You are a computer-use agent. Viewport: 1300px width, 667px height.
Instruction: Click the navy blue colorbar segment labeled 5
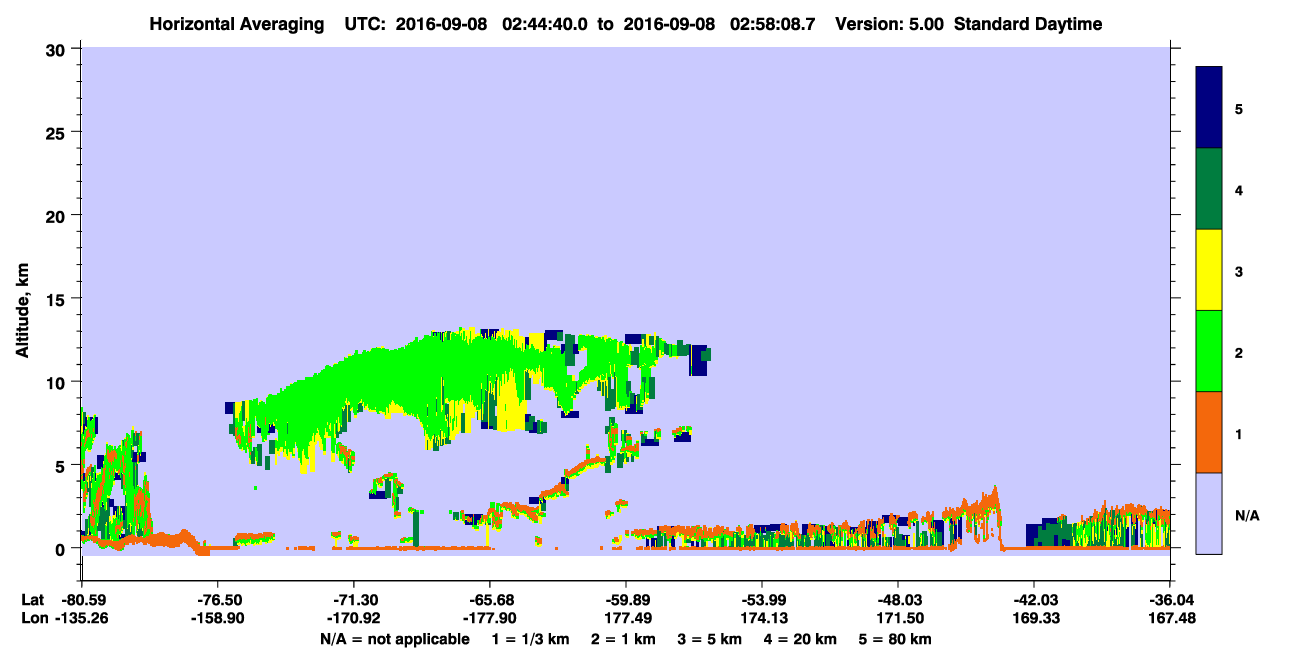(x=1209, y=108)
